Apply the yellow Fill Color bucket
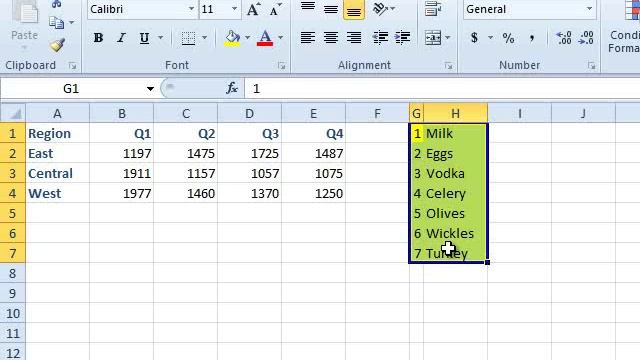640x360 pixels. coord(232,38)
